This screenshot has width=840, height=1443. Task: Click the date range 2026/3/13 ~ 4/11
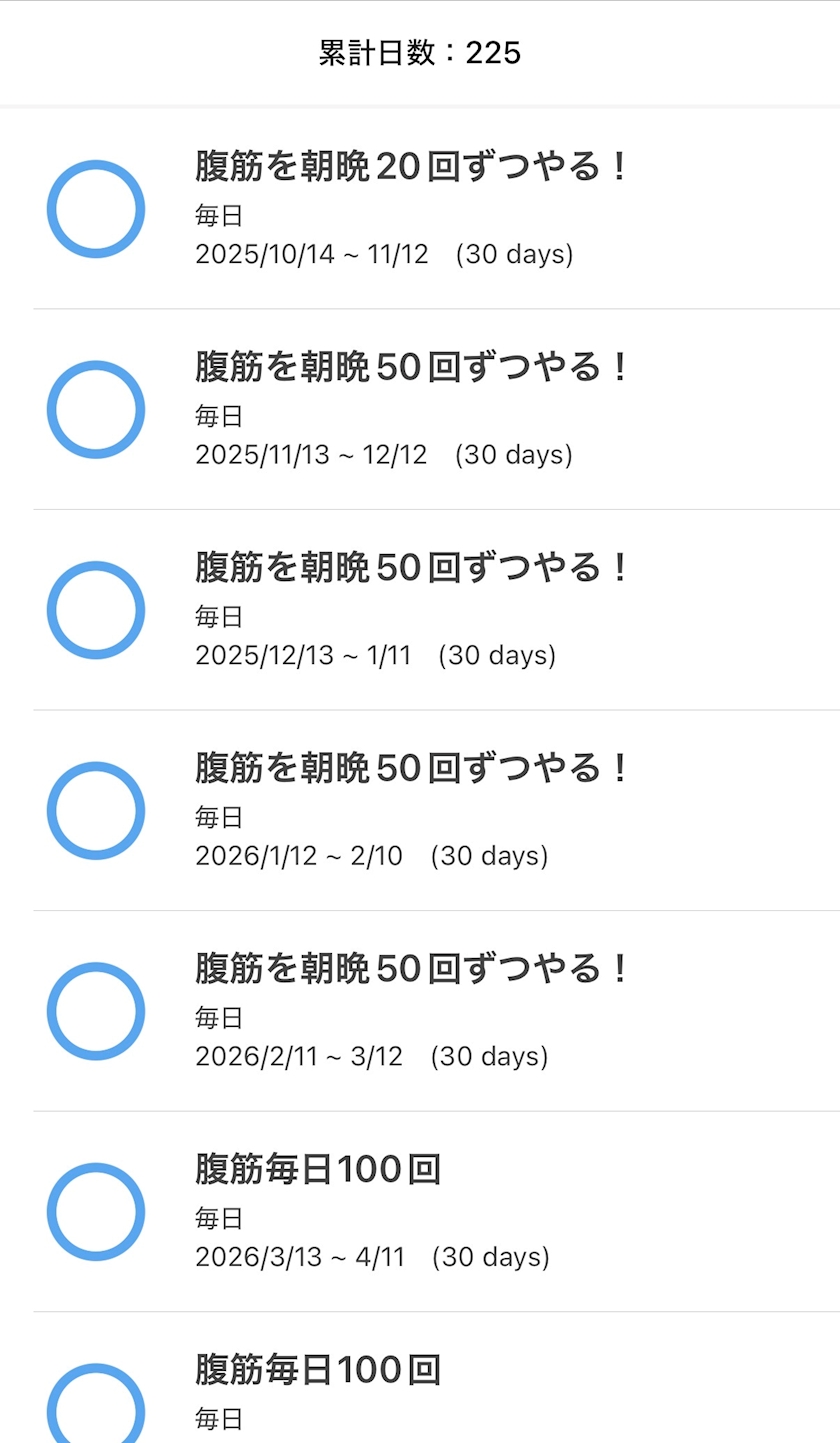point(300,1257)
